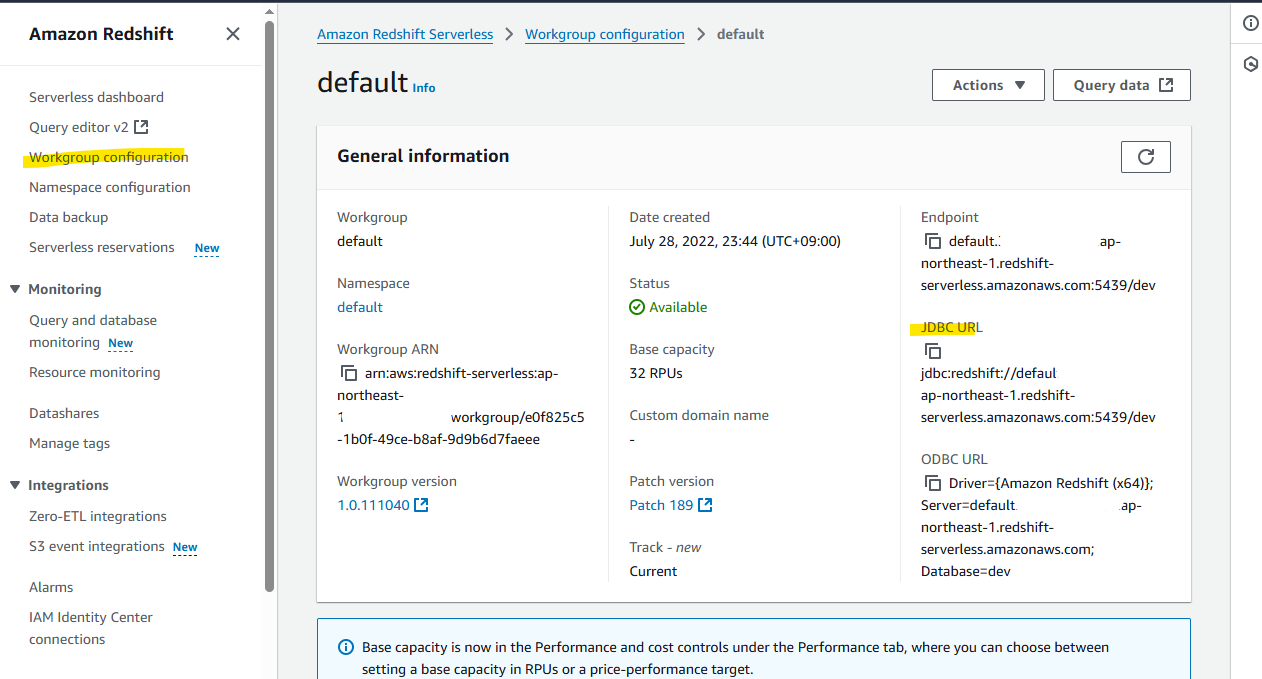Click the external link icon beside Query editor v2

coord(141,127)
